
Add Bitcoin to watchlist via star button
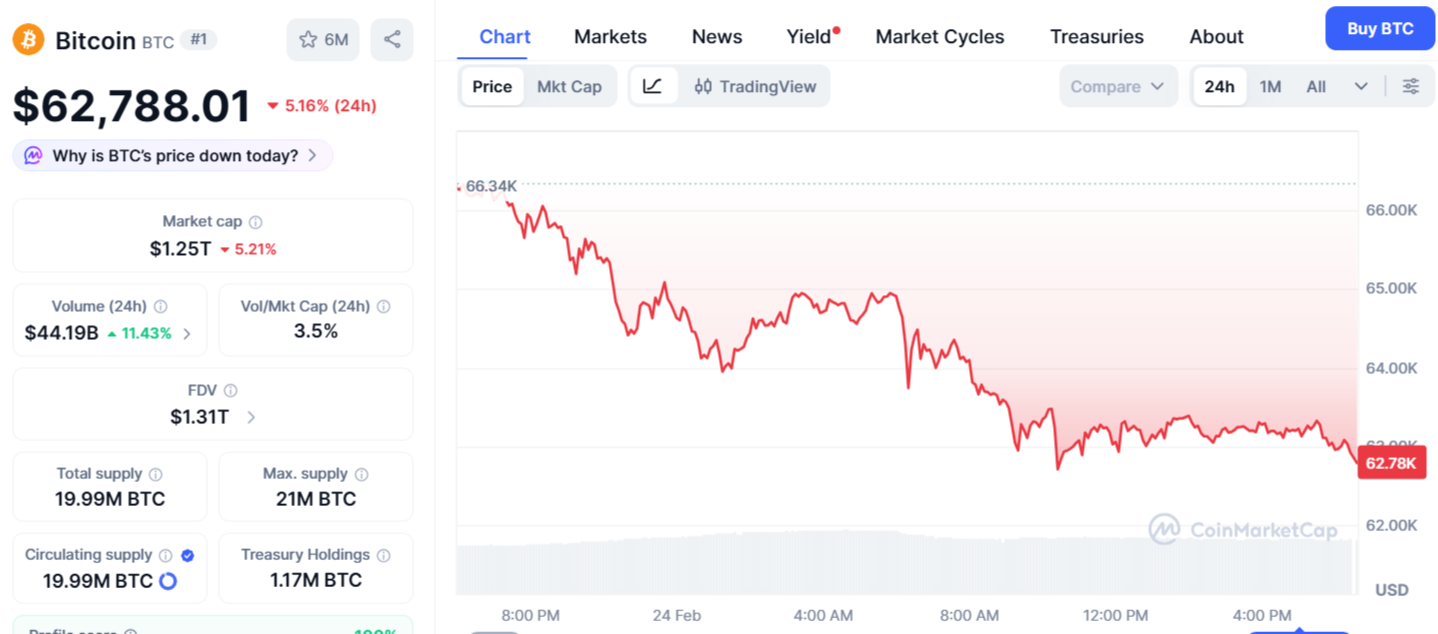pos(323,40)
